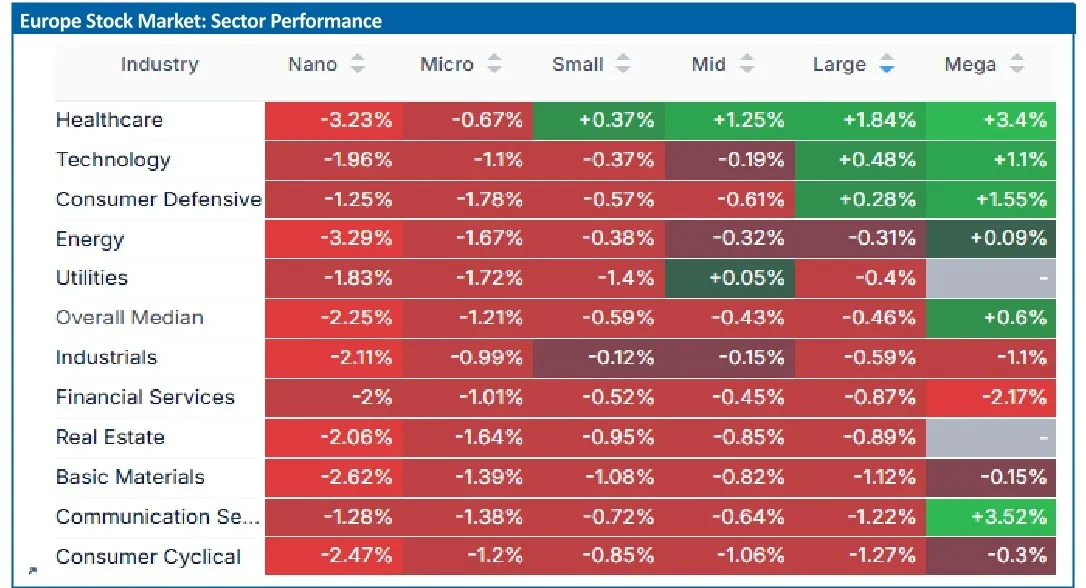Select the truncated Communication Se... label

158,517
